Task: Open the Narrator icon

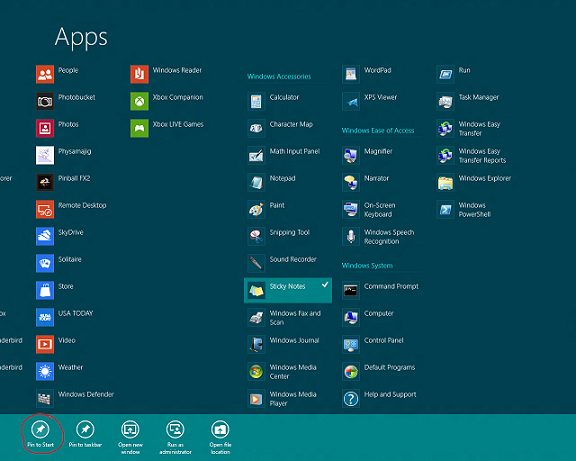Action: click(351, 182)
